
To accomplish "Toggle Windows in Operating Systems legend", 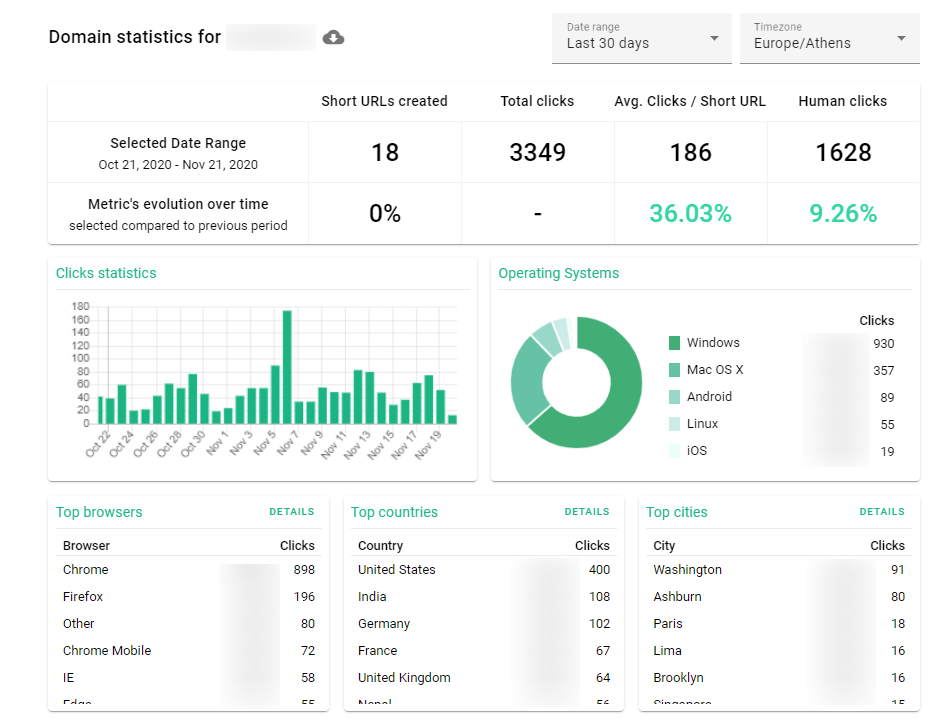I will coord(708,342).
